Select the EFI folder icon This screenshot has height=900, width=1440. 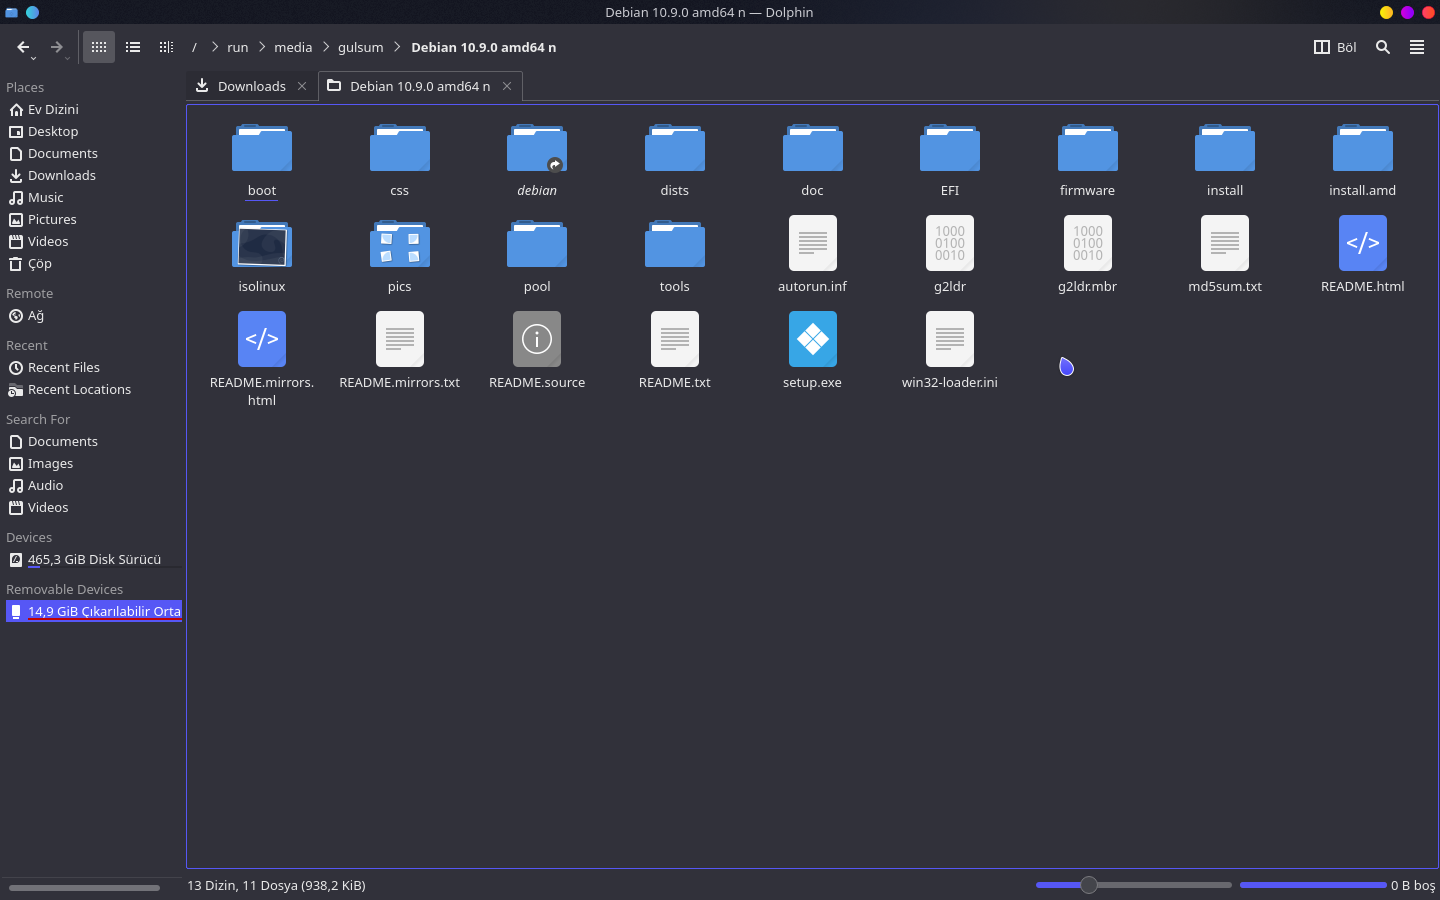[950, 148]
